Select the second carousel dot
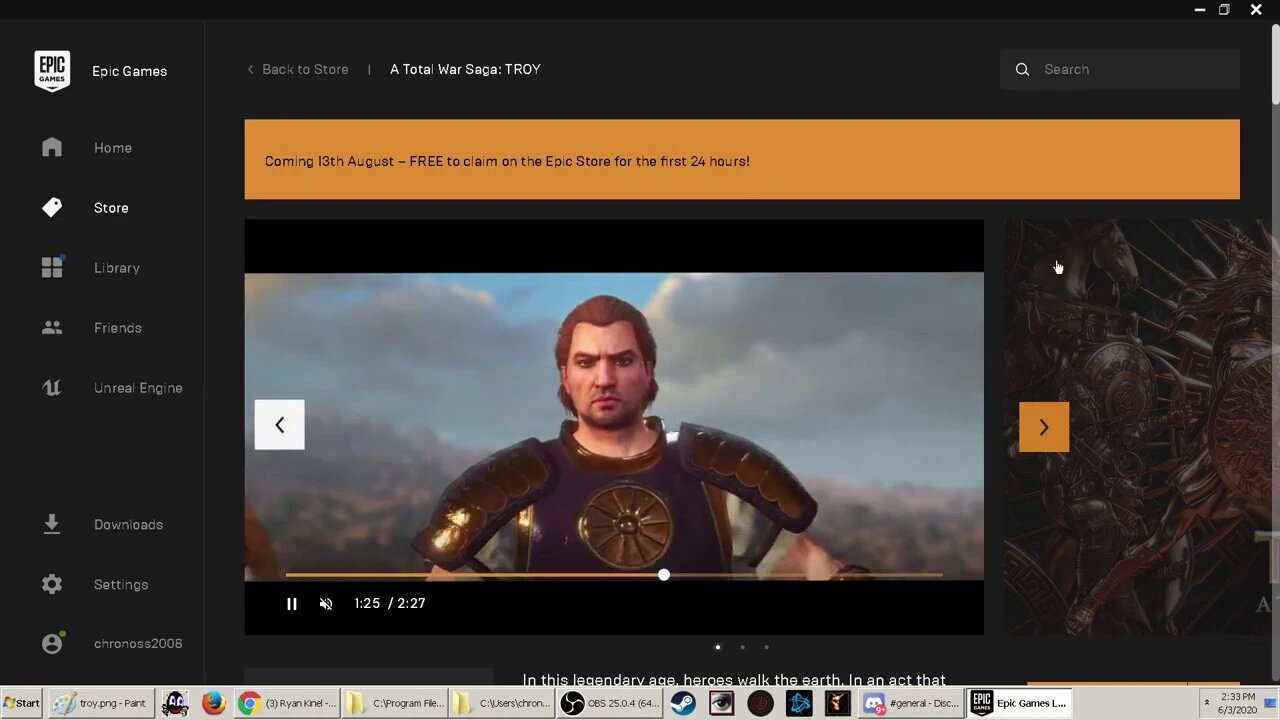This screenshot has height=720, width=1280. pyautogui.click(x=742, y=647)
